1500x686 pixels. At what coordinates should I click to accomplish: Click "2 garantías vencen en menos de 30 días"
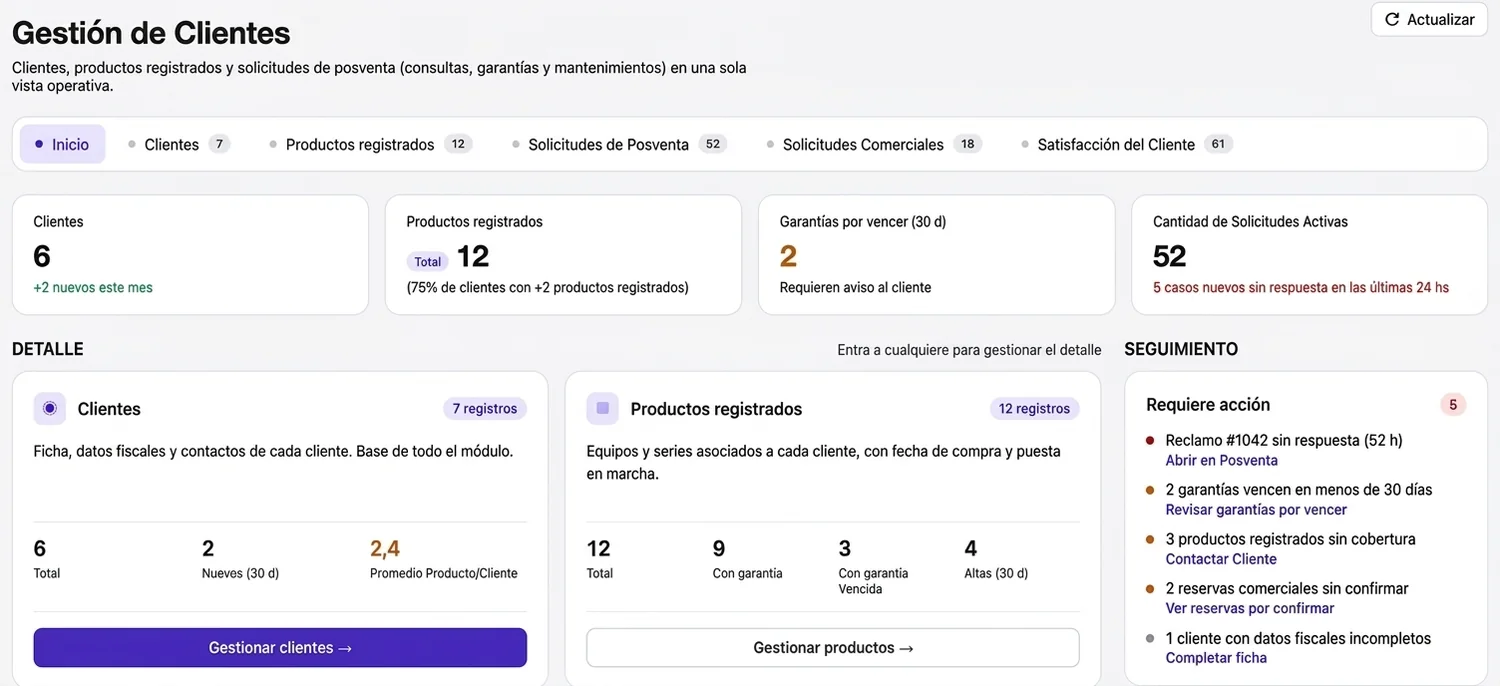[x=1299, y=490]
